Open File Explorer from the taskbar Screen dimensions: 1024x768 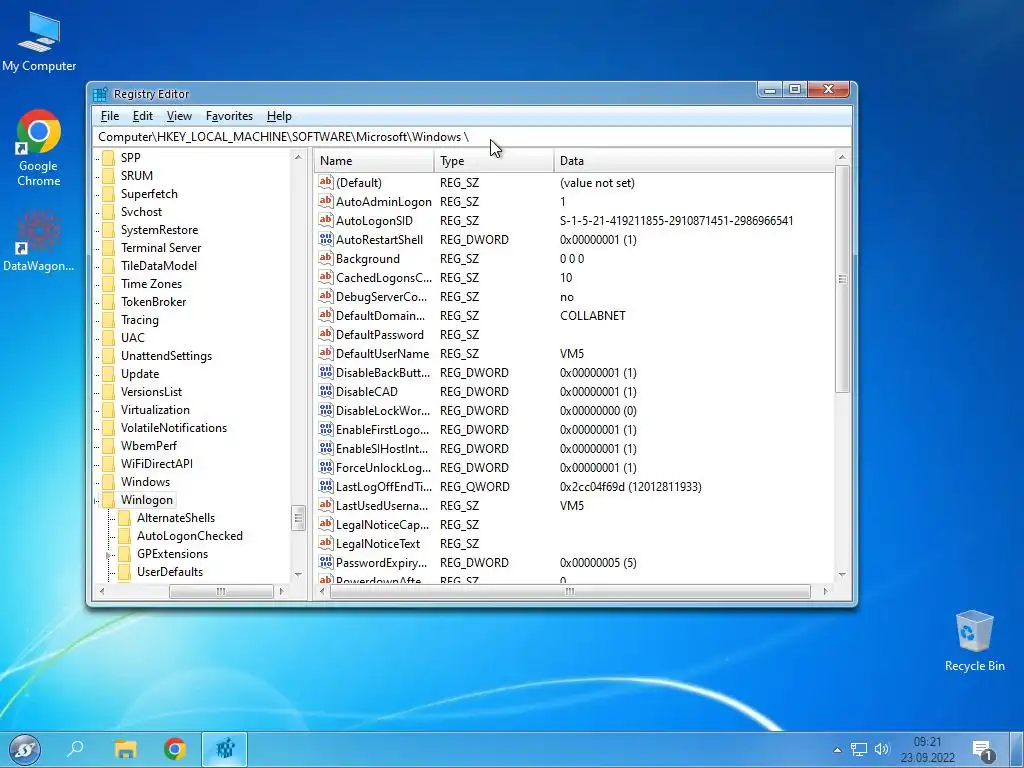[x=125, y=749]
